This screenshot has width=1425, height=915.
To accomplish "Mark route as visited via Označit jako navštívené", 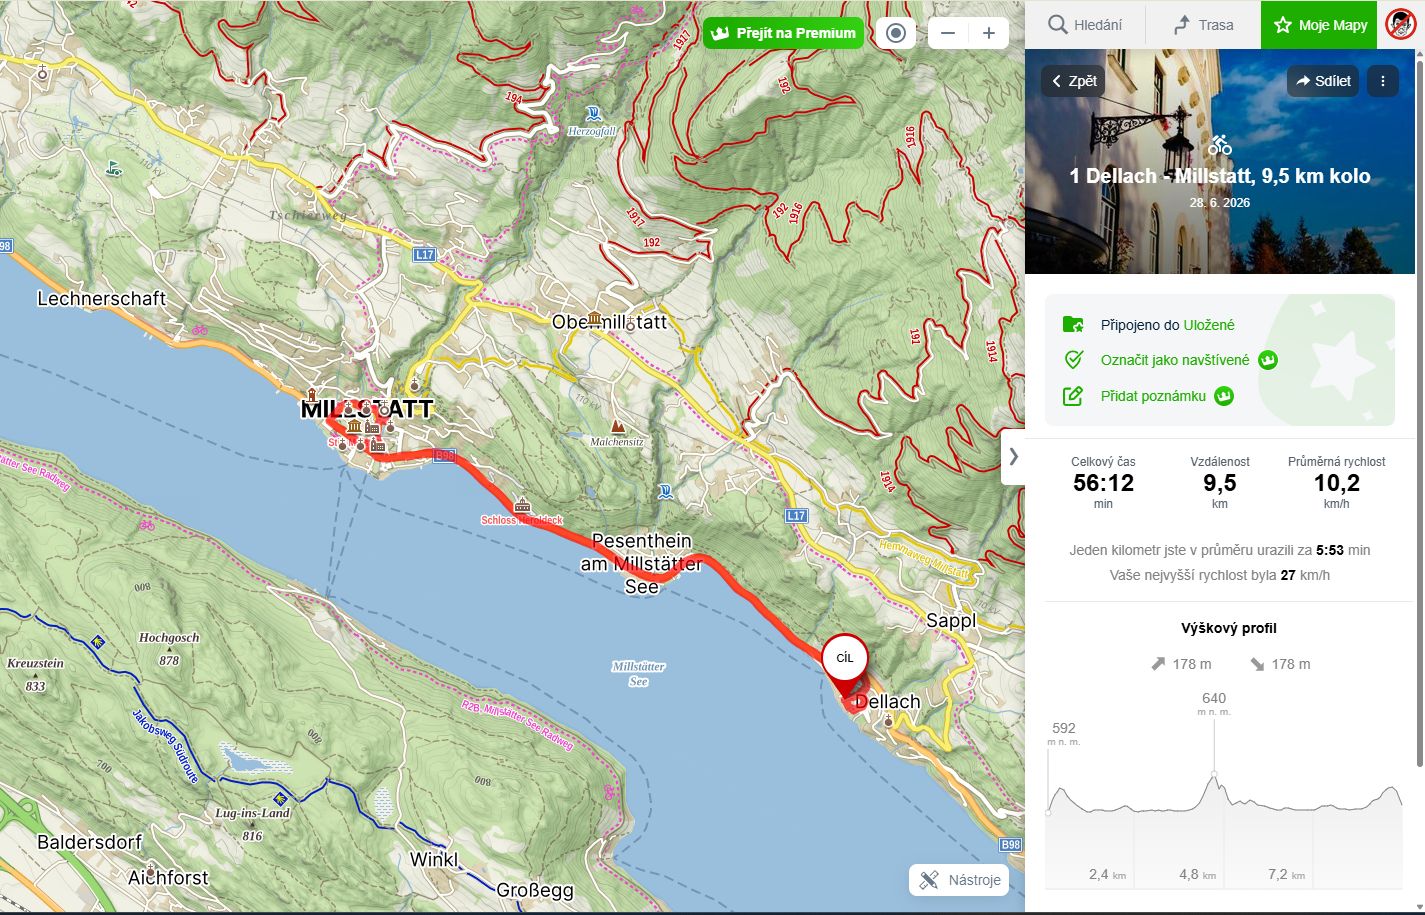I will tap(1175, 360).
